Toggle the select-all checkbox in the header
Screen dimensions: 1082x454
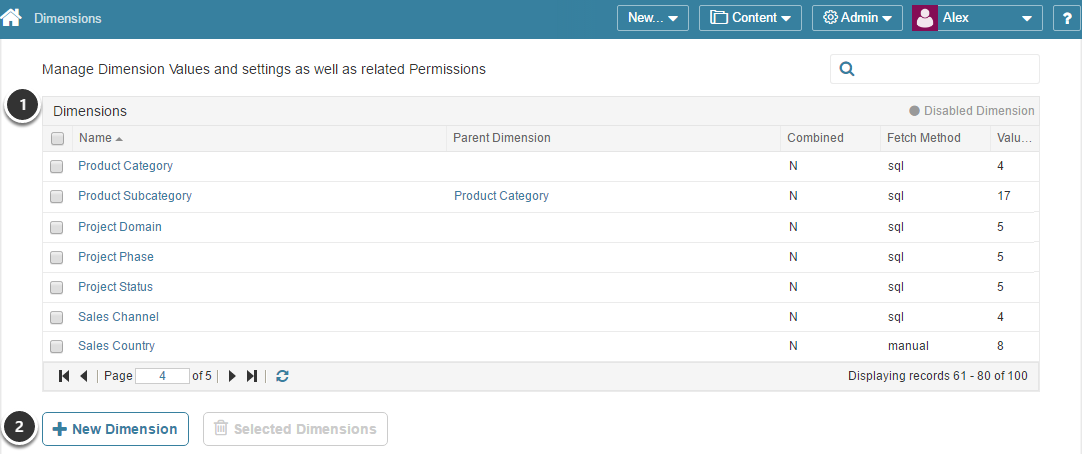coord(57,139)
